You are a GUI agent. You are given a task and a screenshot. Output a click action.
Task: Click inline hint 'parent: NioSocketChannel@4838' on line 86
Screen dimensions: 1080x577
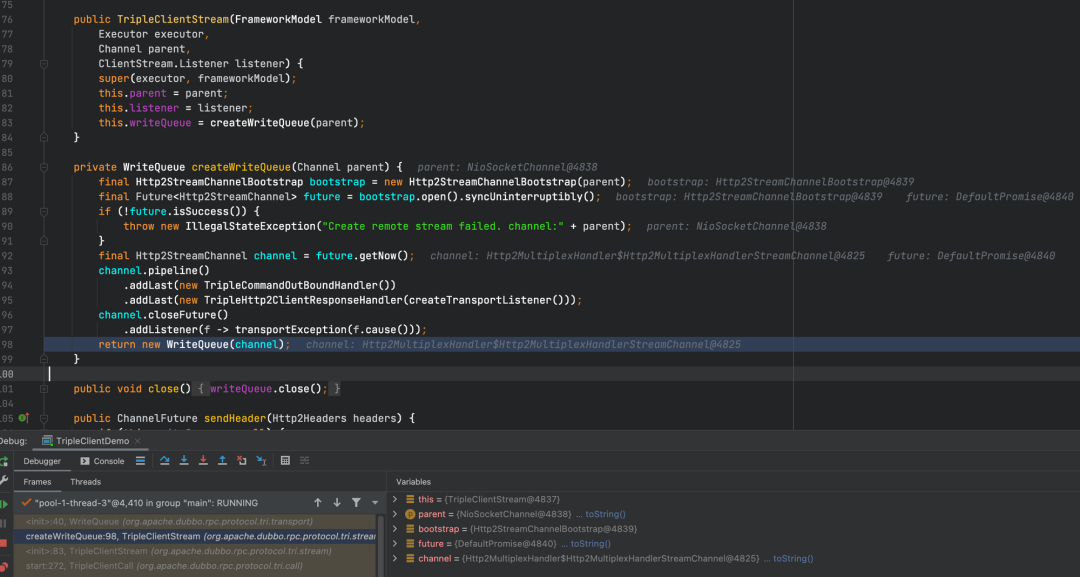pos(507,167)
